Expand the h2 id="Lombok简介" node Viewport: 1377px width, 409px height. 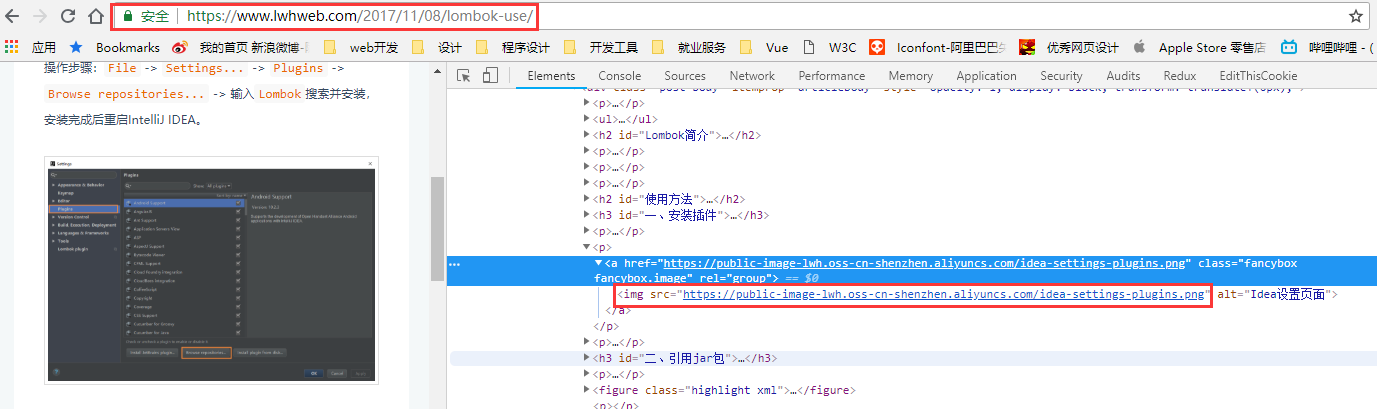click(587, 135)
